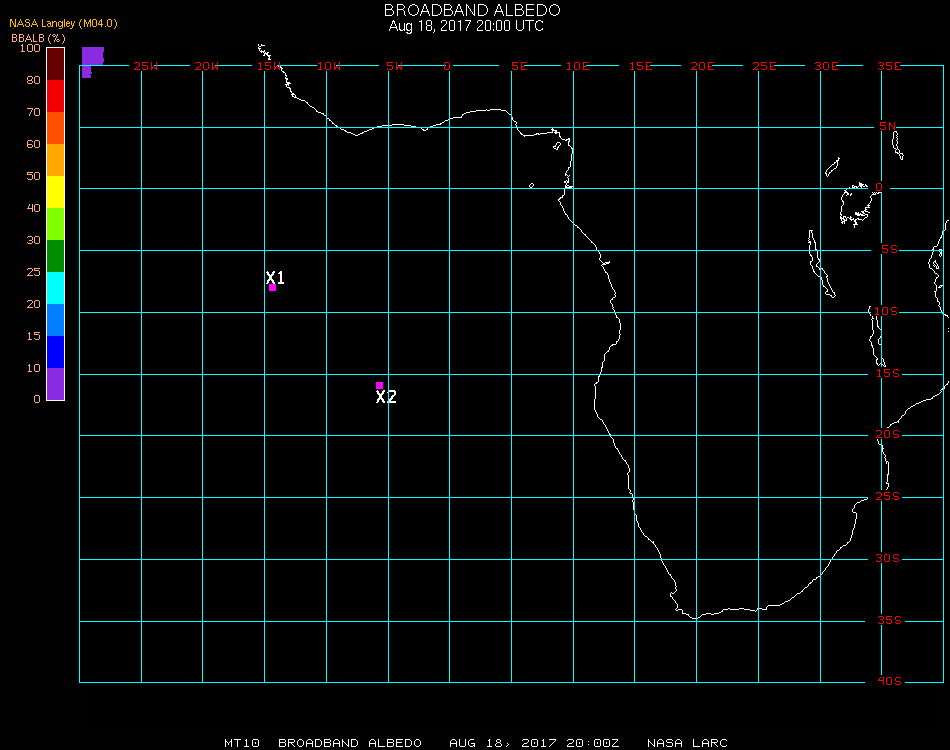Click the 'NASA Langley (M04.0)' label
The height and width of the screenshot is (750, 950).
coord(63,23)
